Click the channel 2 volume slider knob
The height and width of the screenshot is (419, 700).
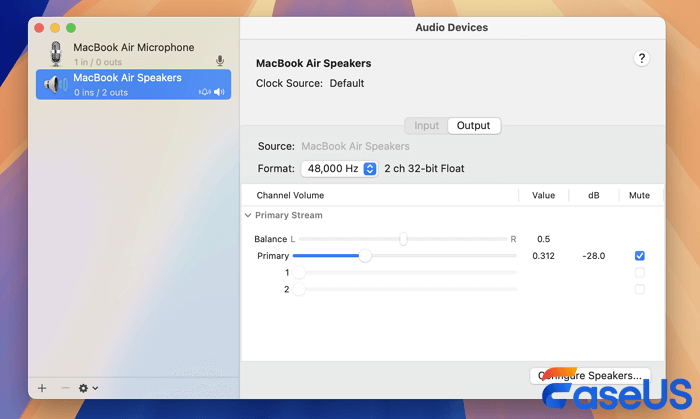click(x=299, y=289)
